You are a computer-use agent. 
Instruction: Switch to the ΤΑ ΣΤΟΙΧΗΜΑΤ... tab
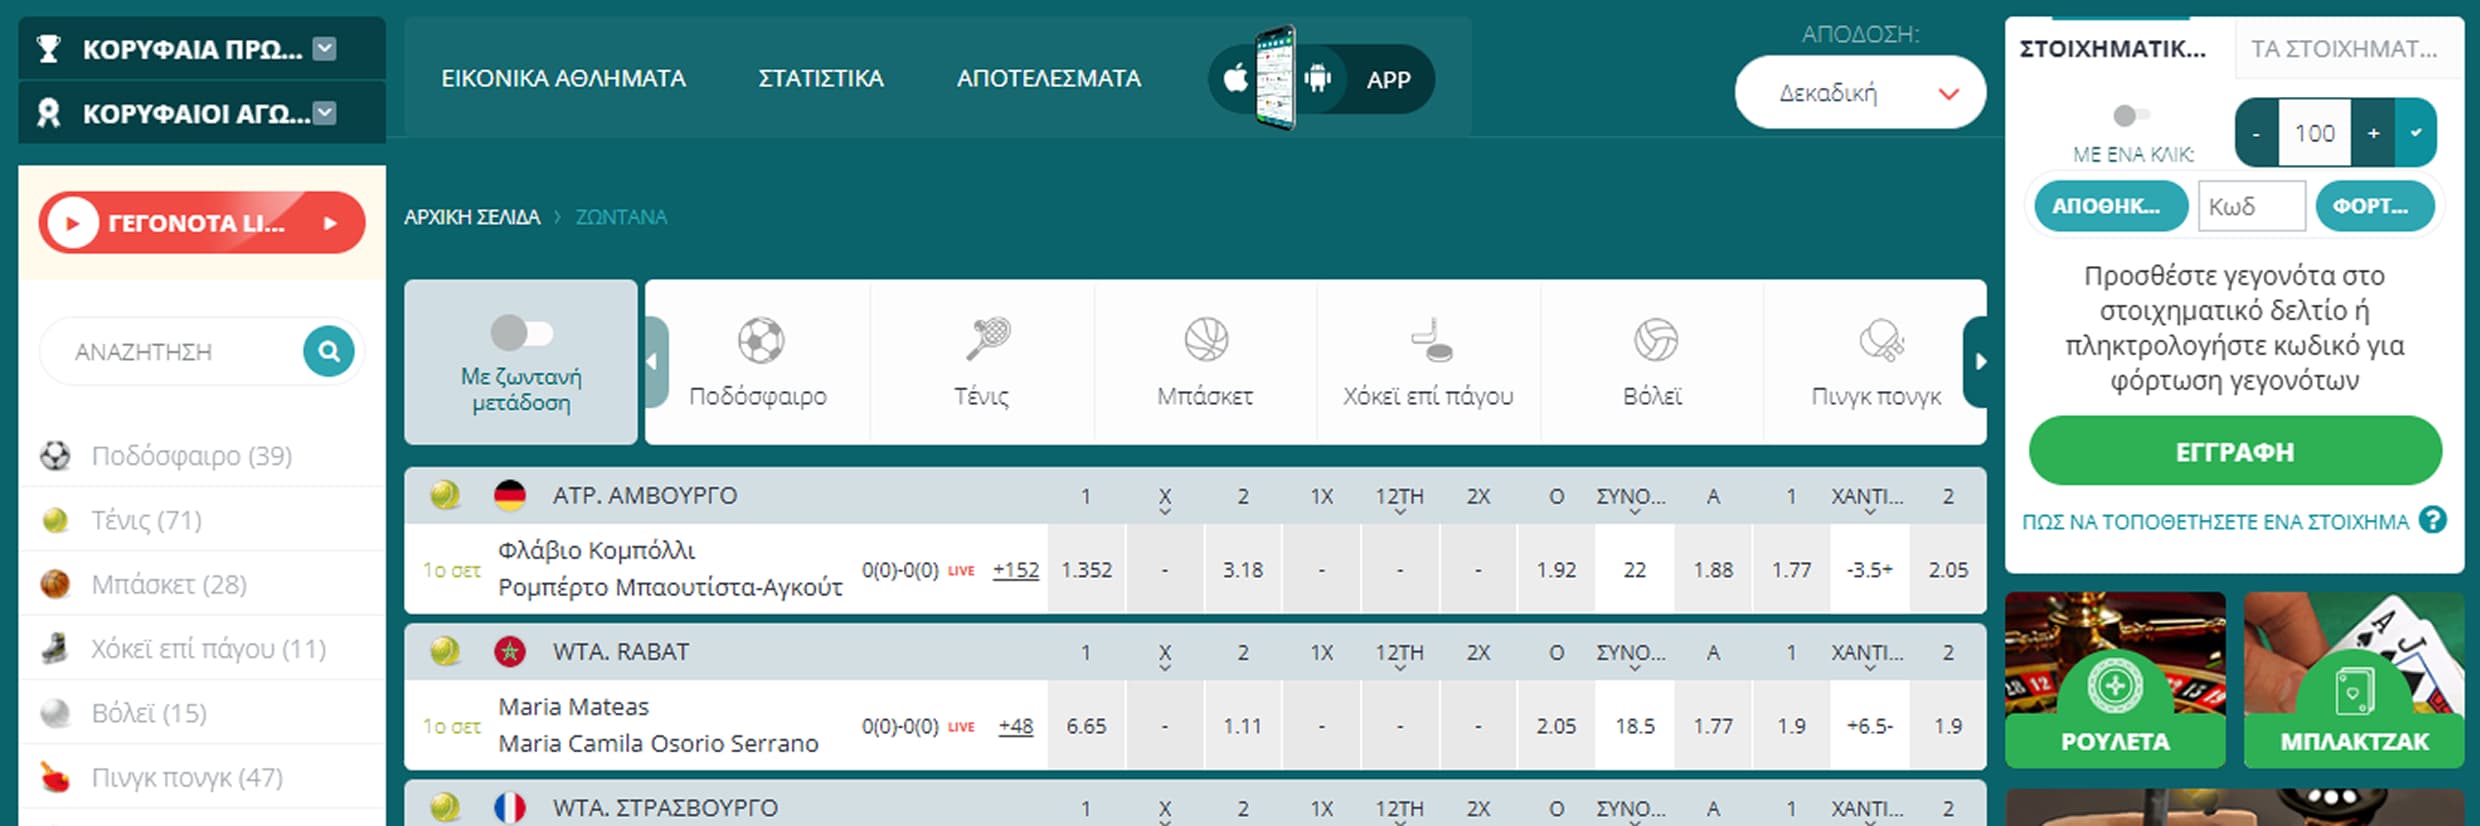[2343, 49]
